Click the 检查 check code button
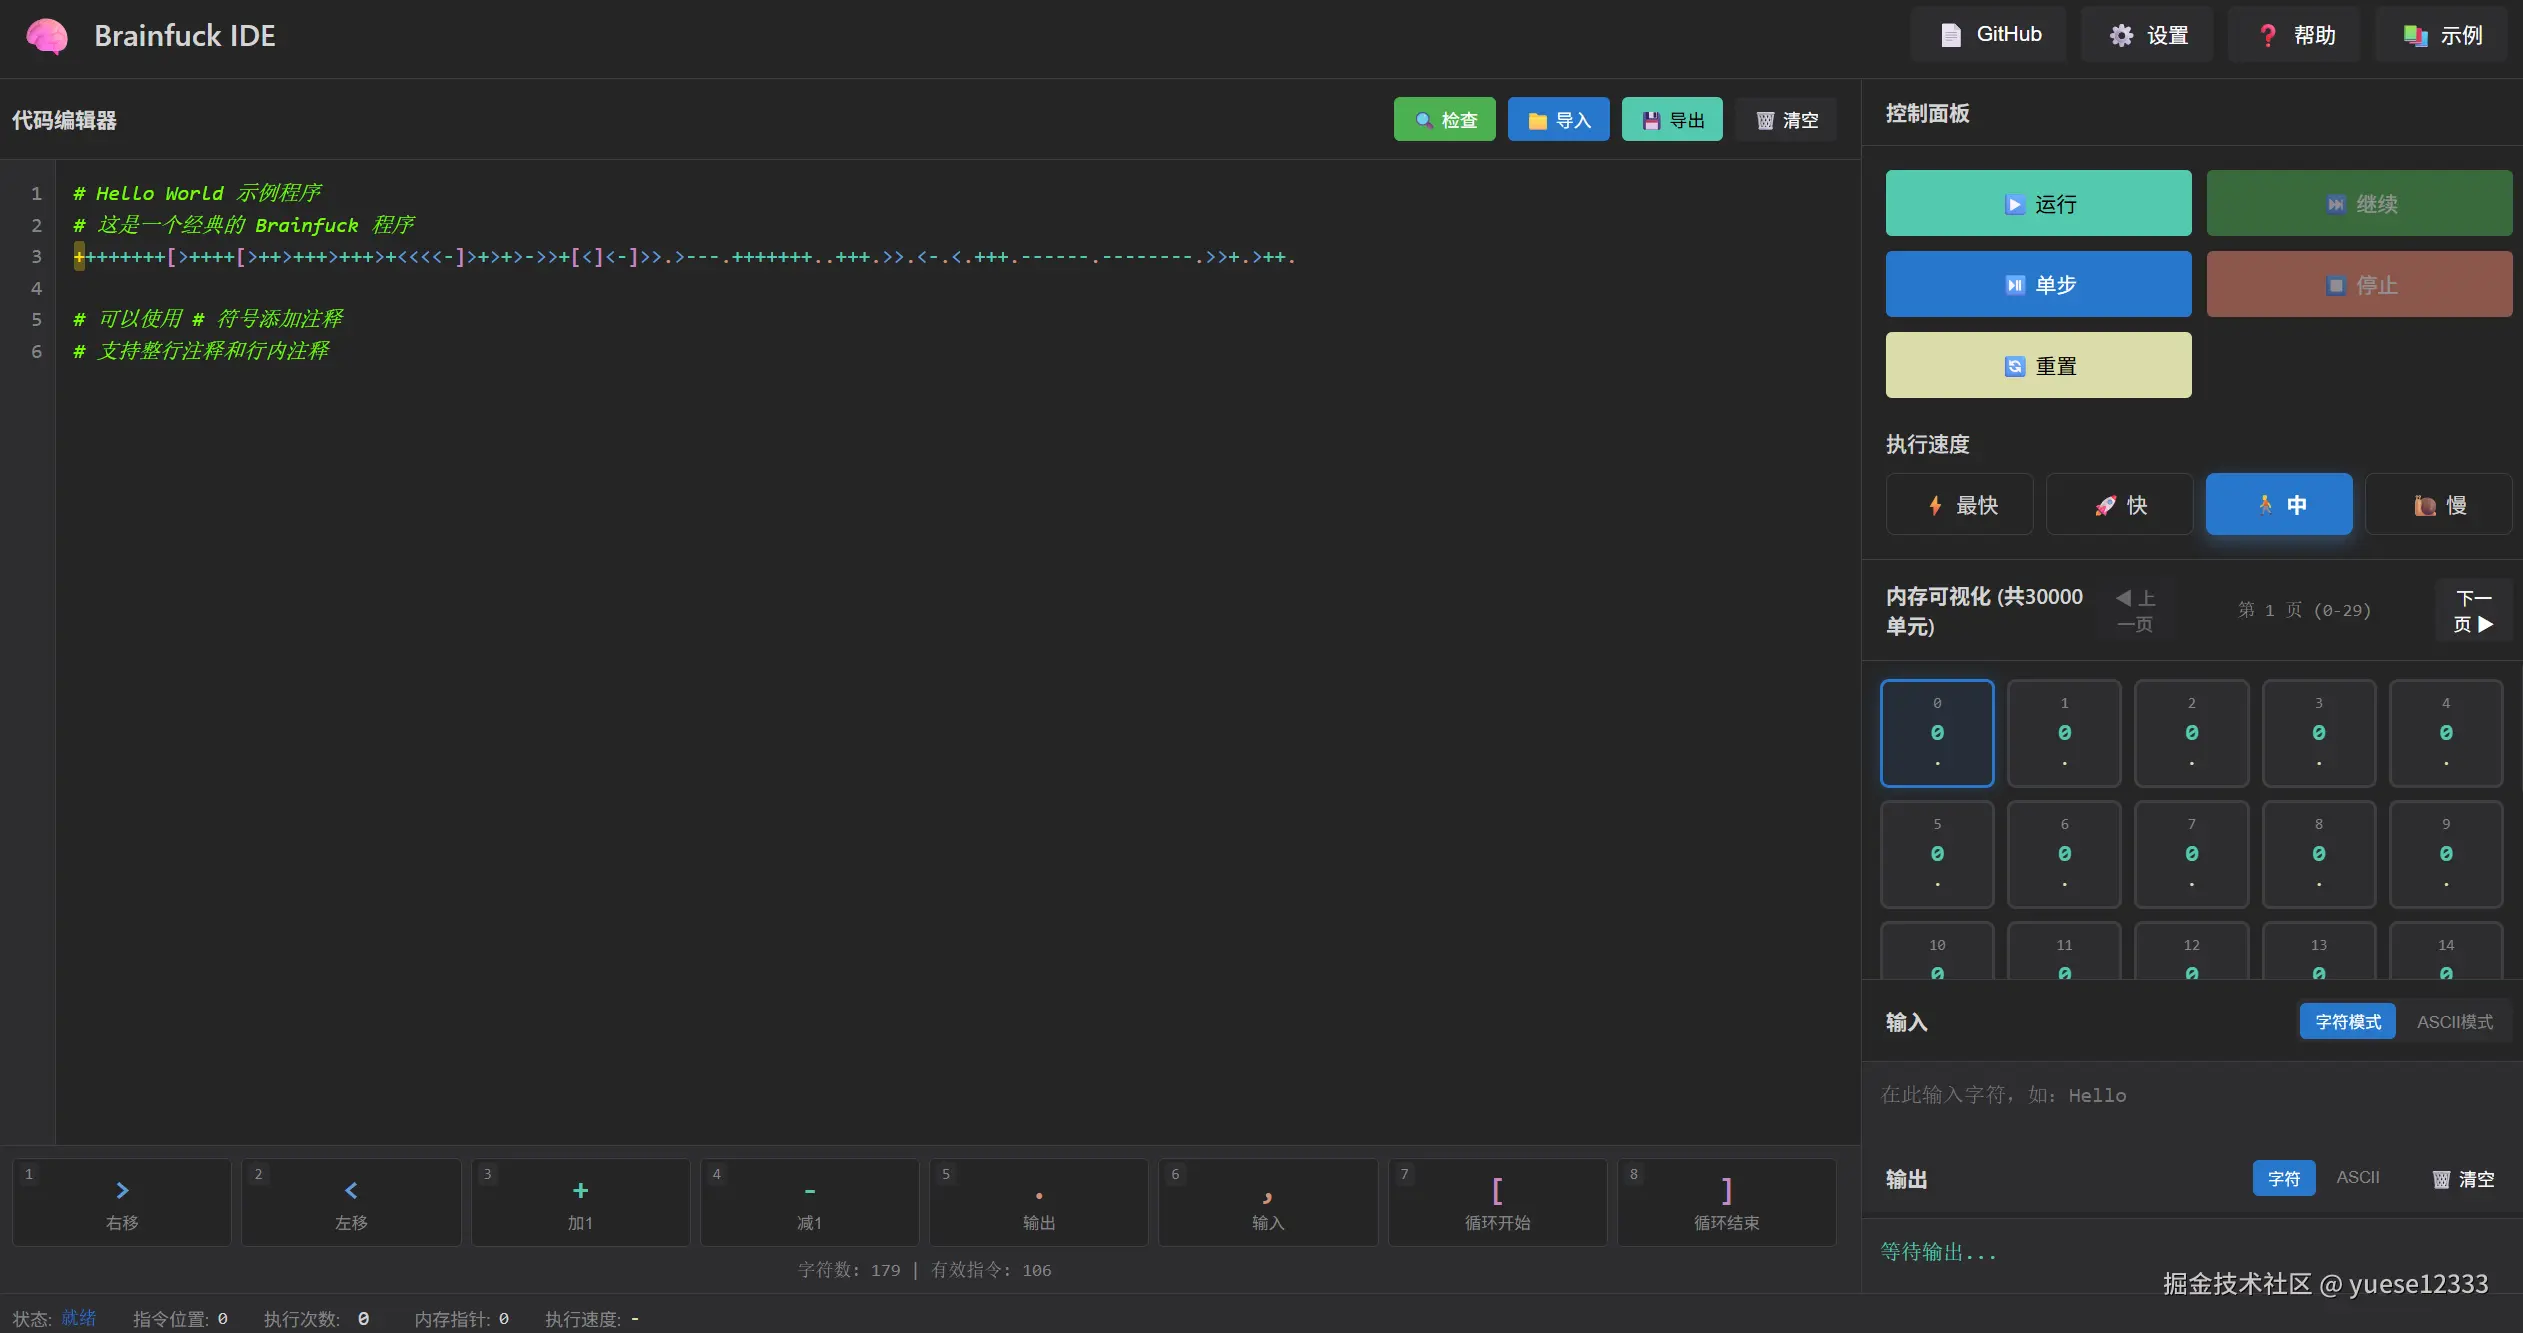Screen dimensions: 2523x1333 pyautogui.click(x=1444, y=120)
